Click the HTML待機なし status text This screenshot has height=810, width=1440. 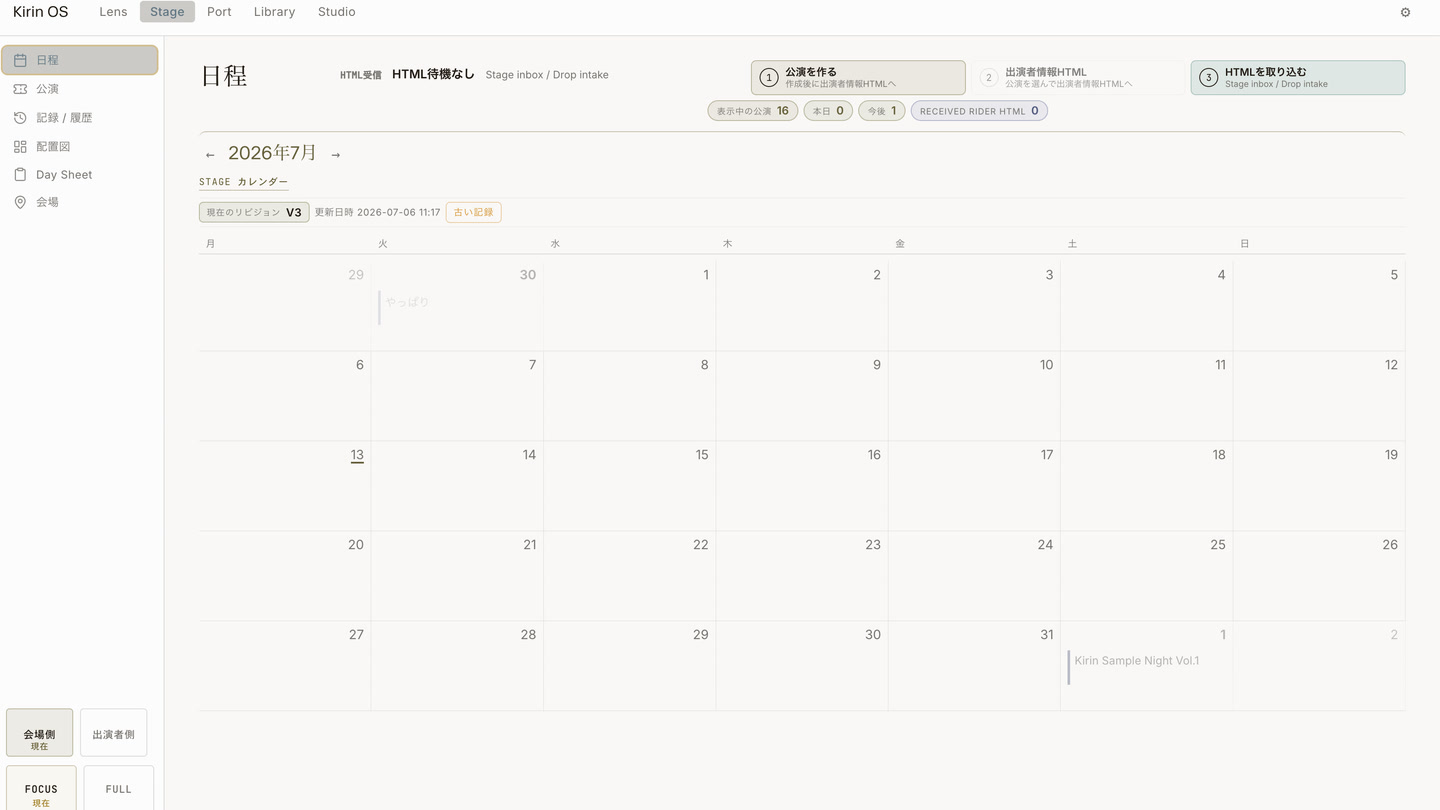[433, 74]
